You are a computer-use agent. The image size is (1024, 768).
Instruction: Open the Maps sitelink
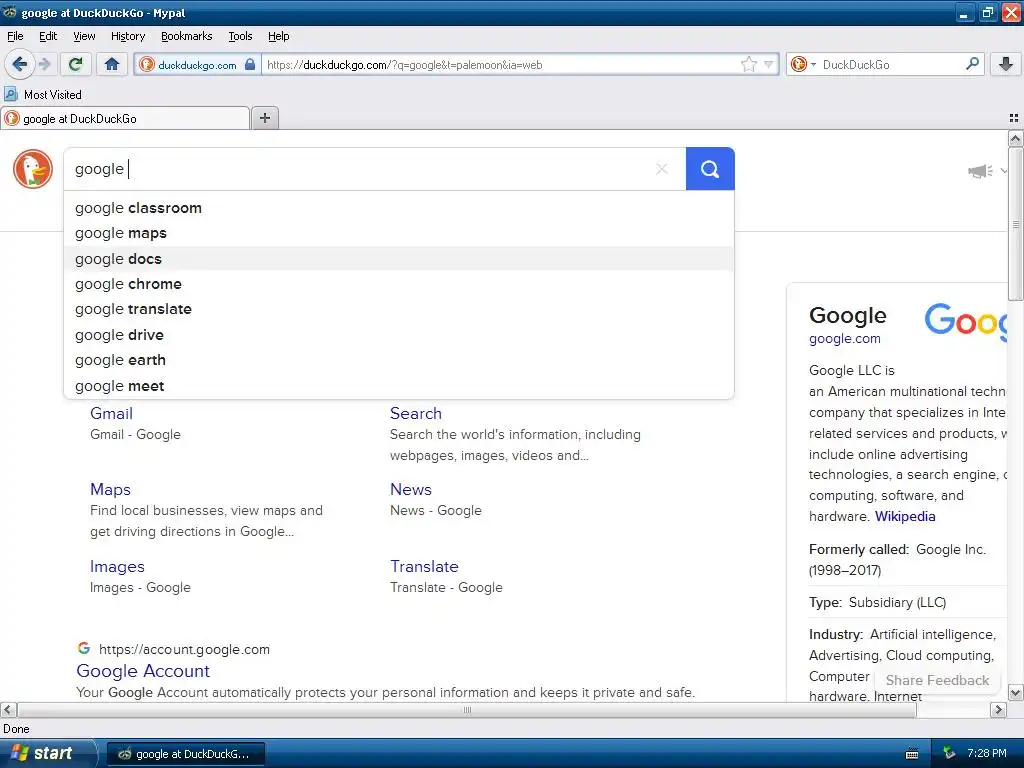tap(110, 489)
